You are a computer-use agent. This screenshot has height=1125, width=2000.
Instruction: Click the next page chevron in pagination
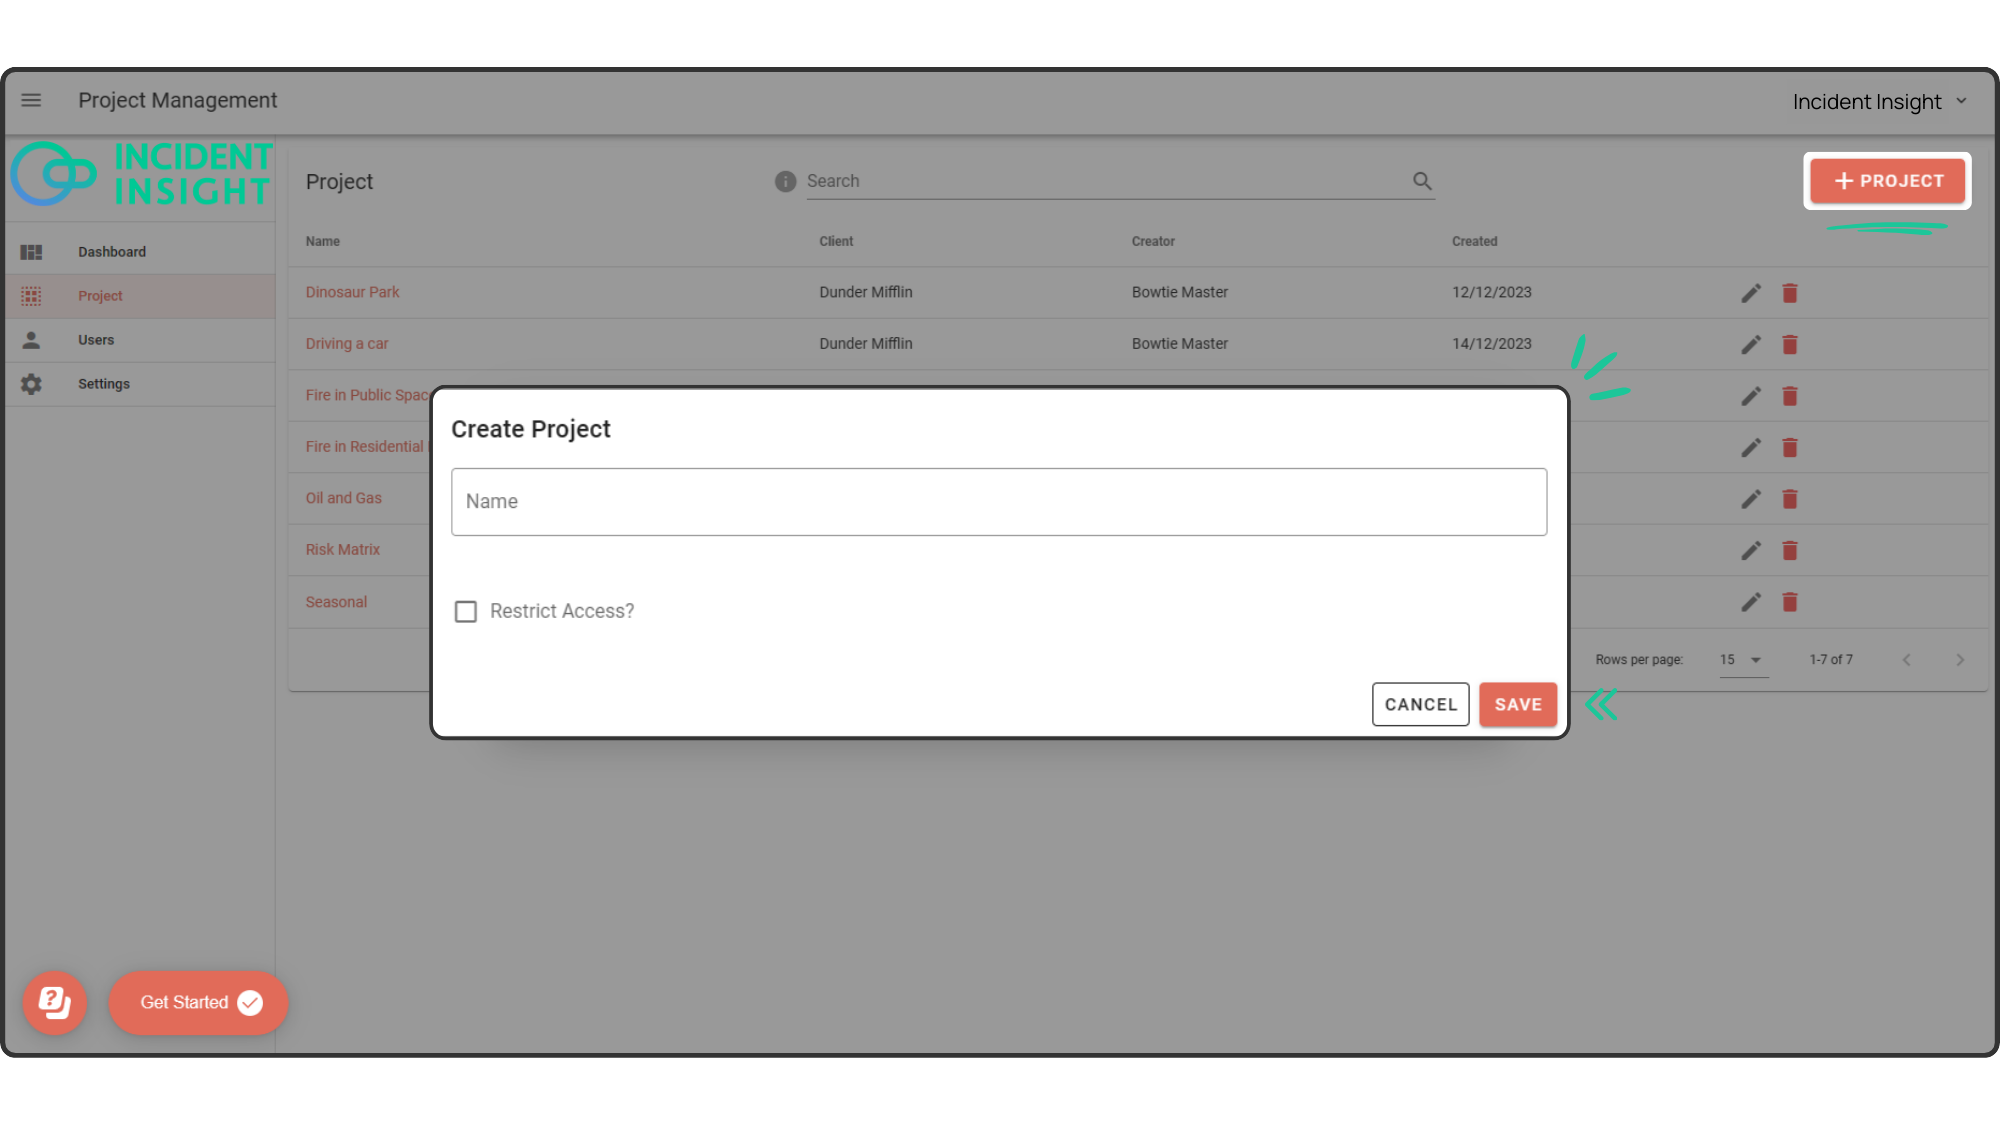[1960, 660]
